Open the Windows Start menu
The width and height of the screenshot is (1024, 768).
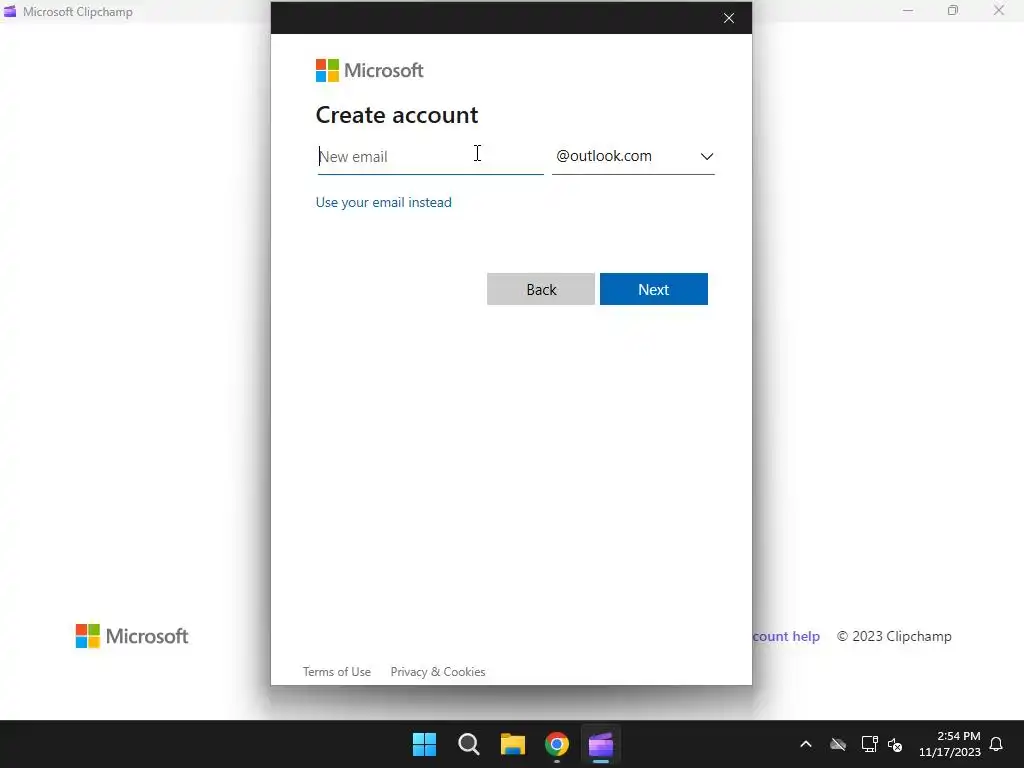(424, 744)
